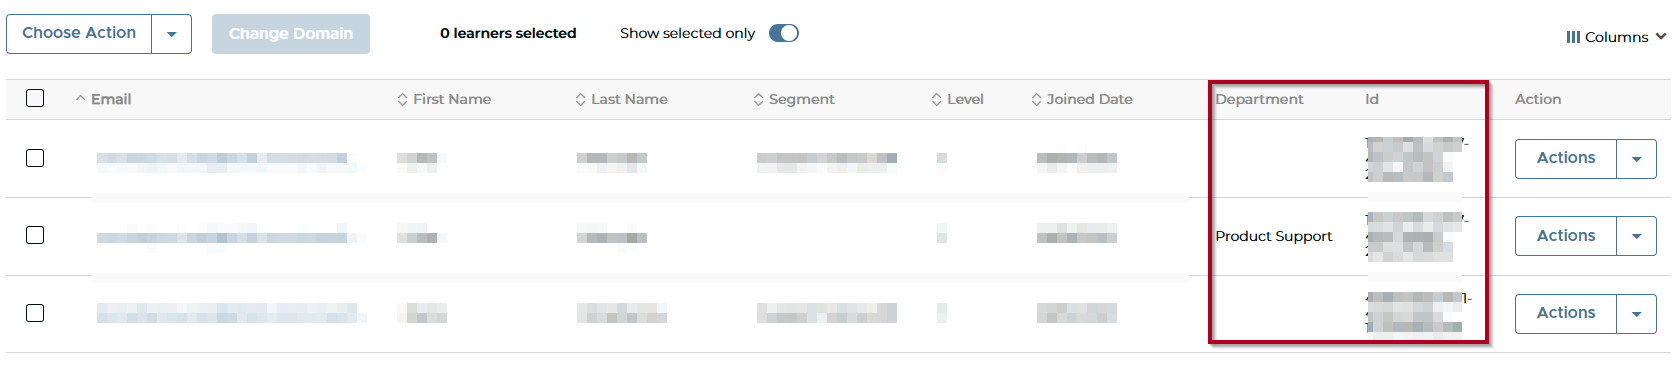This screenshot has width=1678, height=366.
Task: Expand the Choose Action dropdown arrow
Action: coord(171,34)
